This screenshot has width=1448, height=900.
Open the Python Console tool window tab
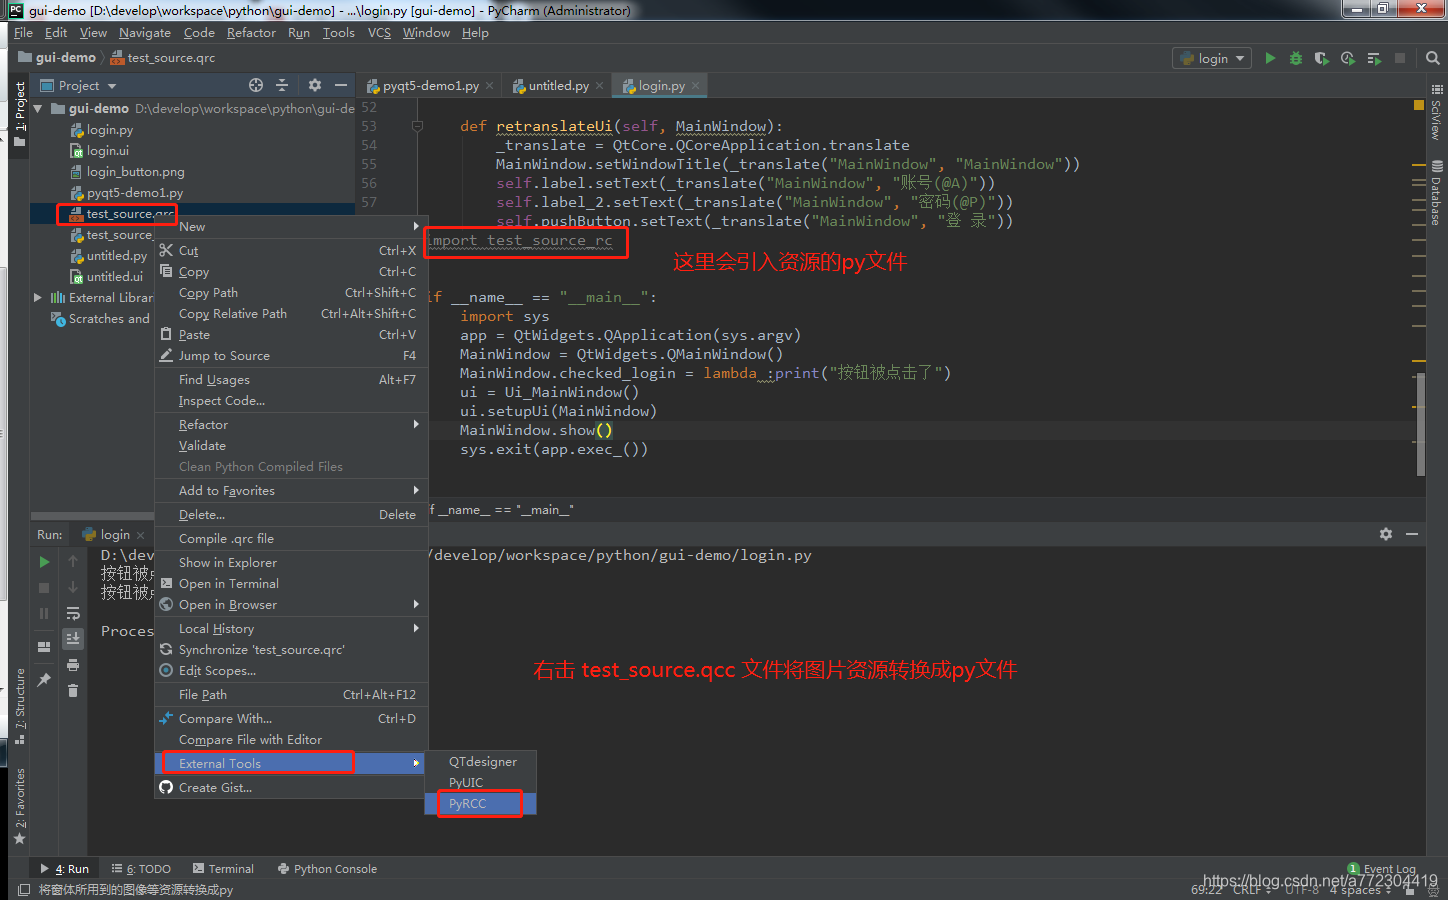[327, 869]
